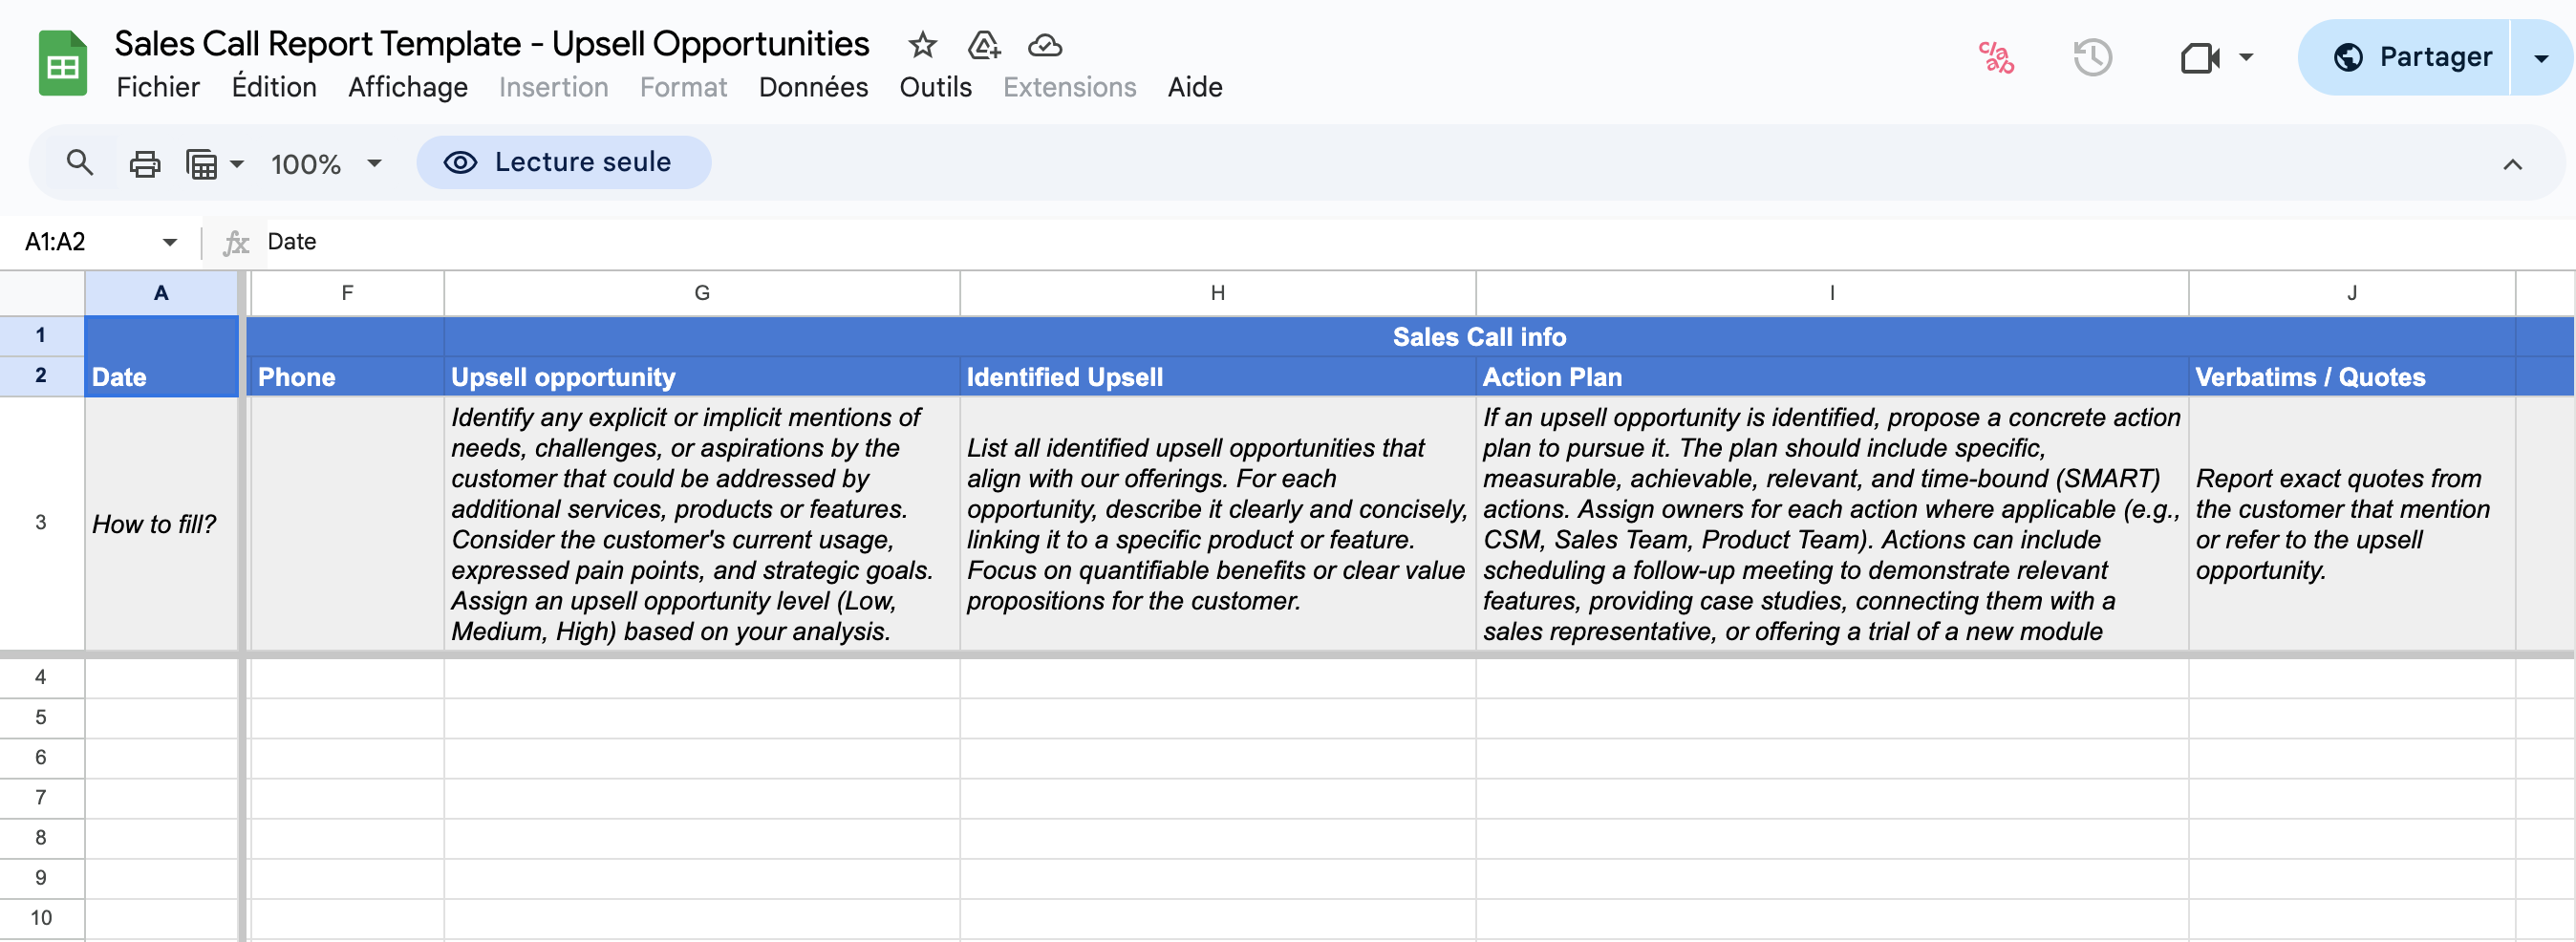Open the Fichier menu
Viewport: 2576px width, 942px height.
(158, 88)
